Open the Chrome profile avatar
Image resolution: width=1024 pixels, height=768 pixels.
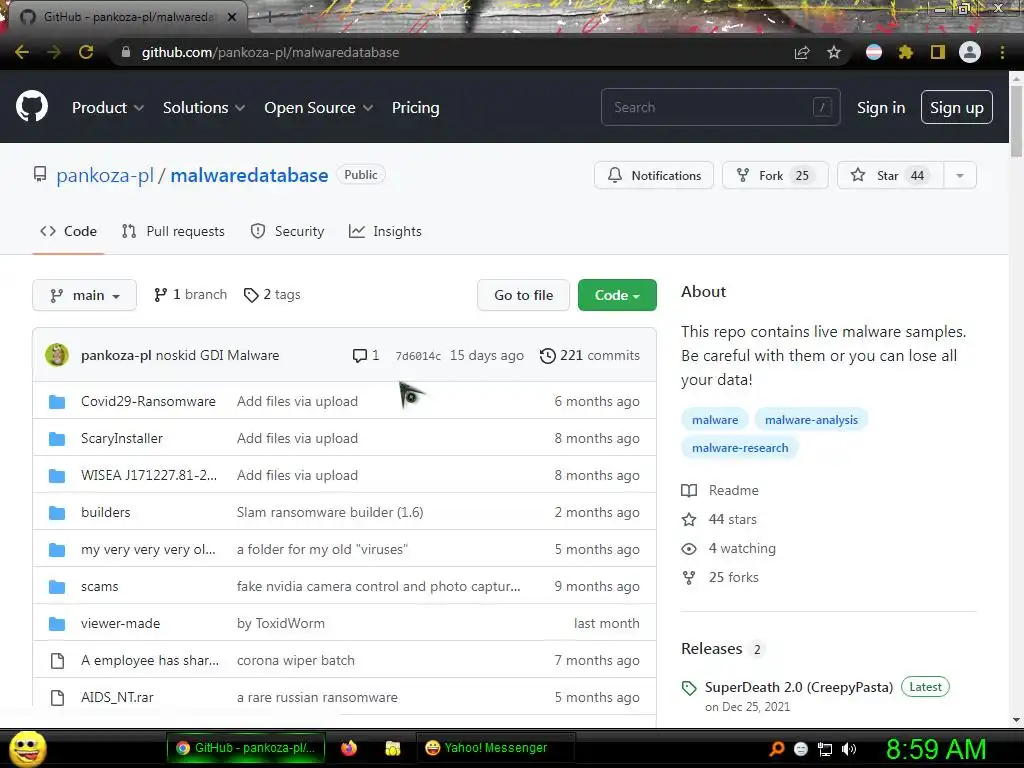click(970, 52)
